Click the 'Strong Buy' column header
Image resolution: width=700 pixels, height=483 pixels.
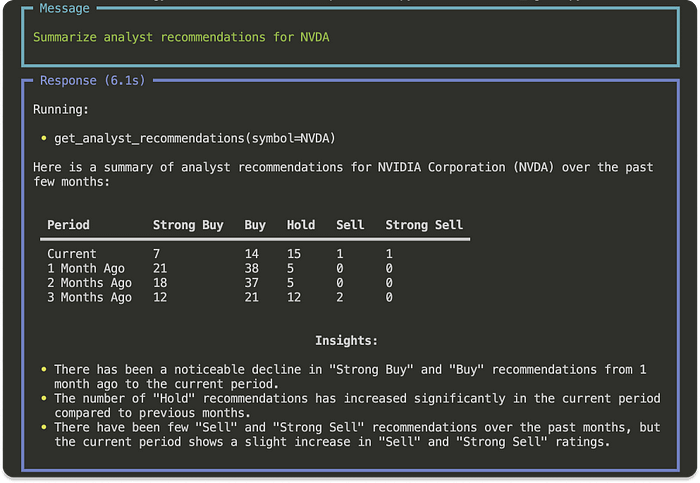188,225
